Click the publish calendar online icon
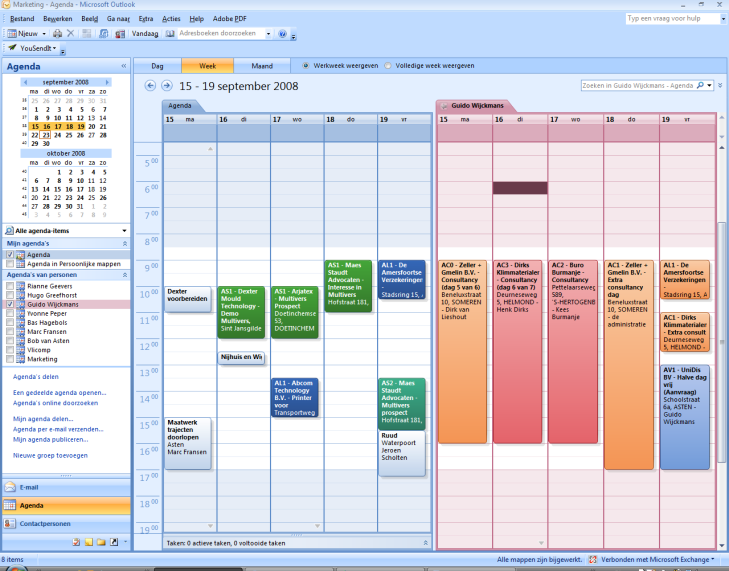 pyautogui.click(x=120, y=33)
